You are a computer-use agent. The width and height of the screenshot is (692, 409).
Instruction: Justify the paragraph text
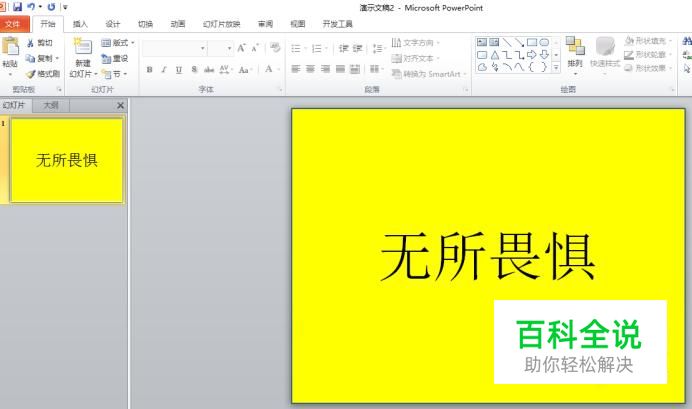pos(340,69)
